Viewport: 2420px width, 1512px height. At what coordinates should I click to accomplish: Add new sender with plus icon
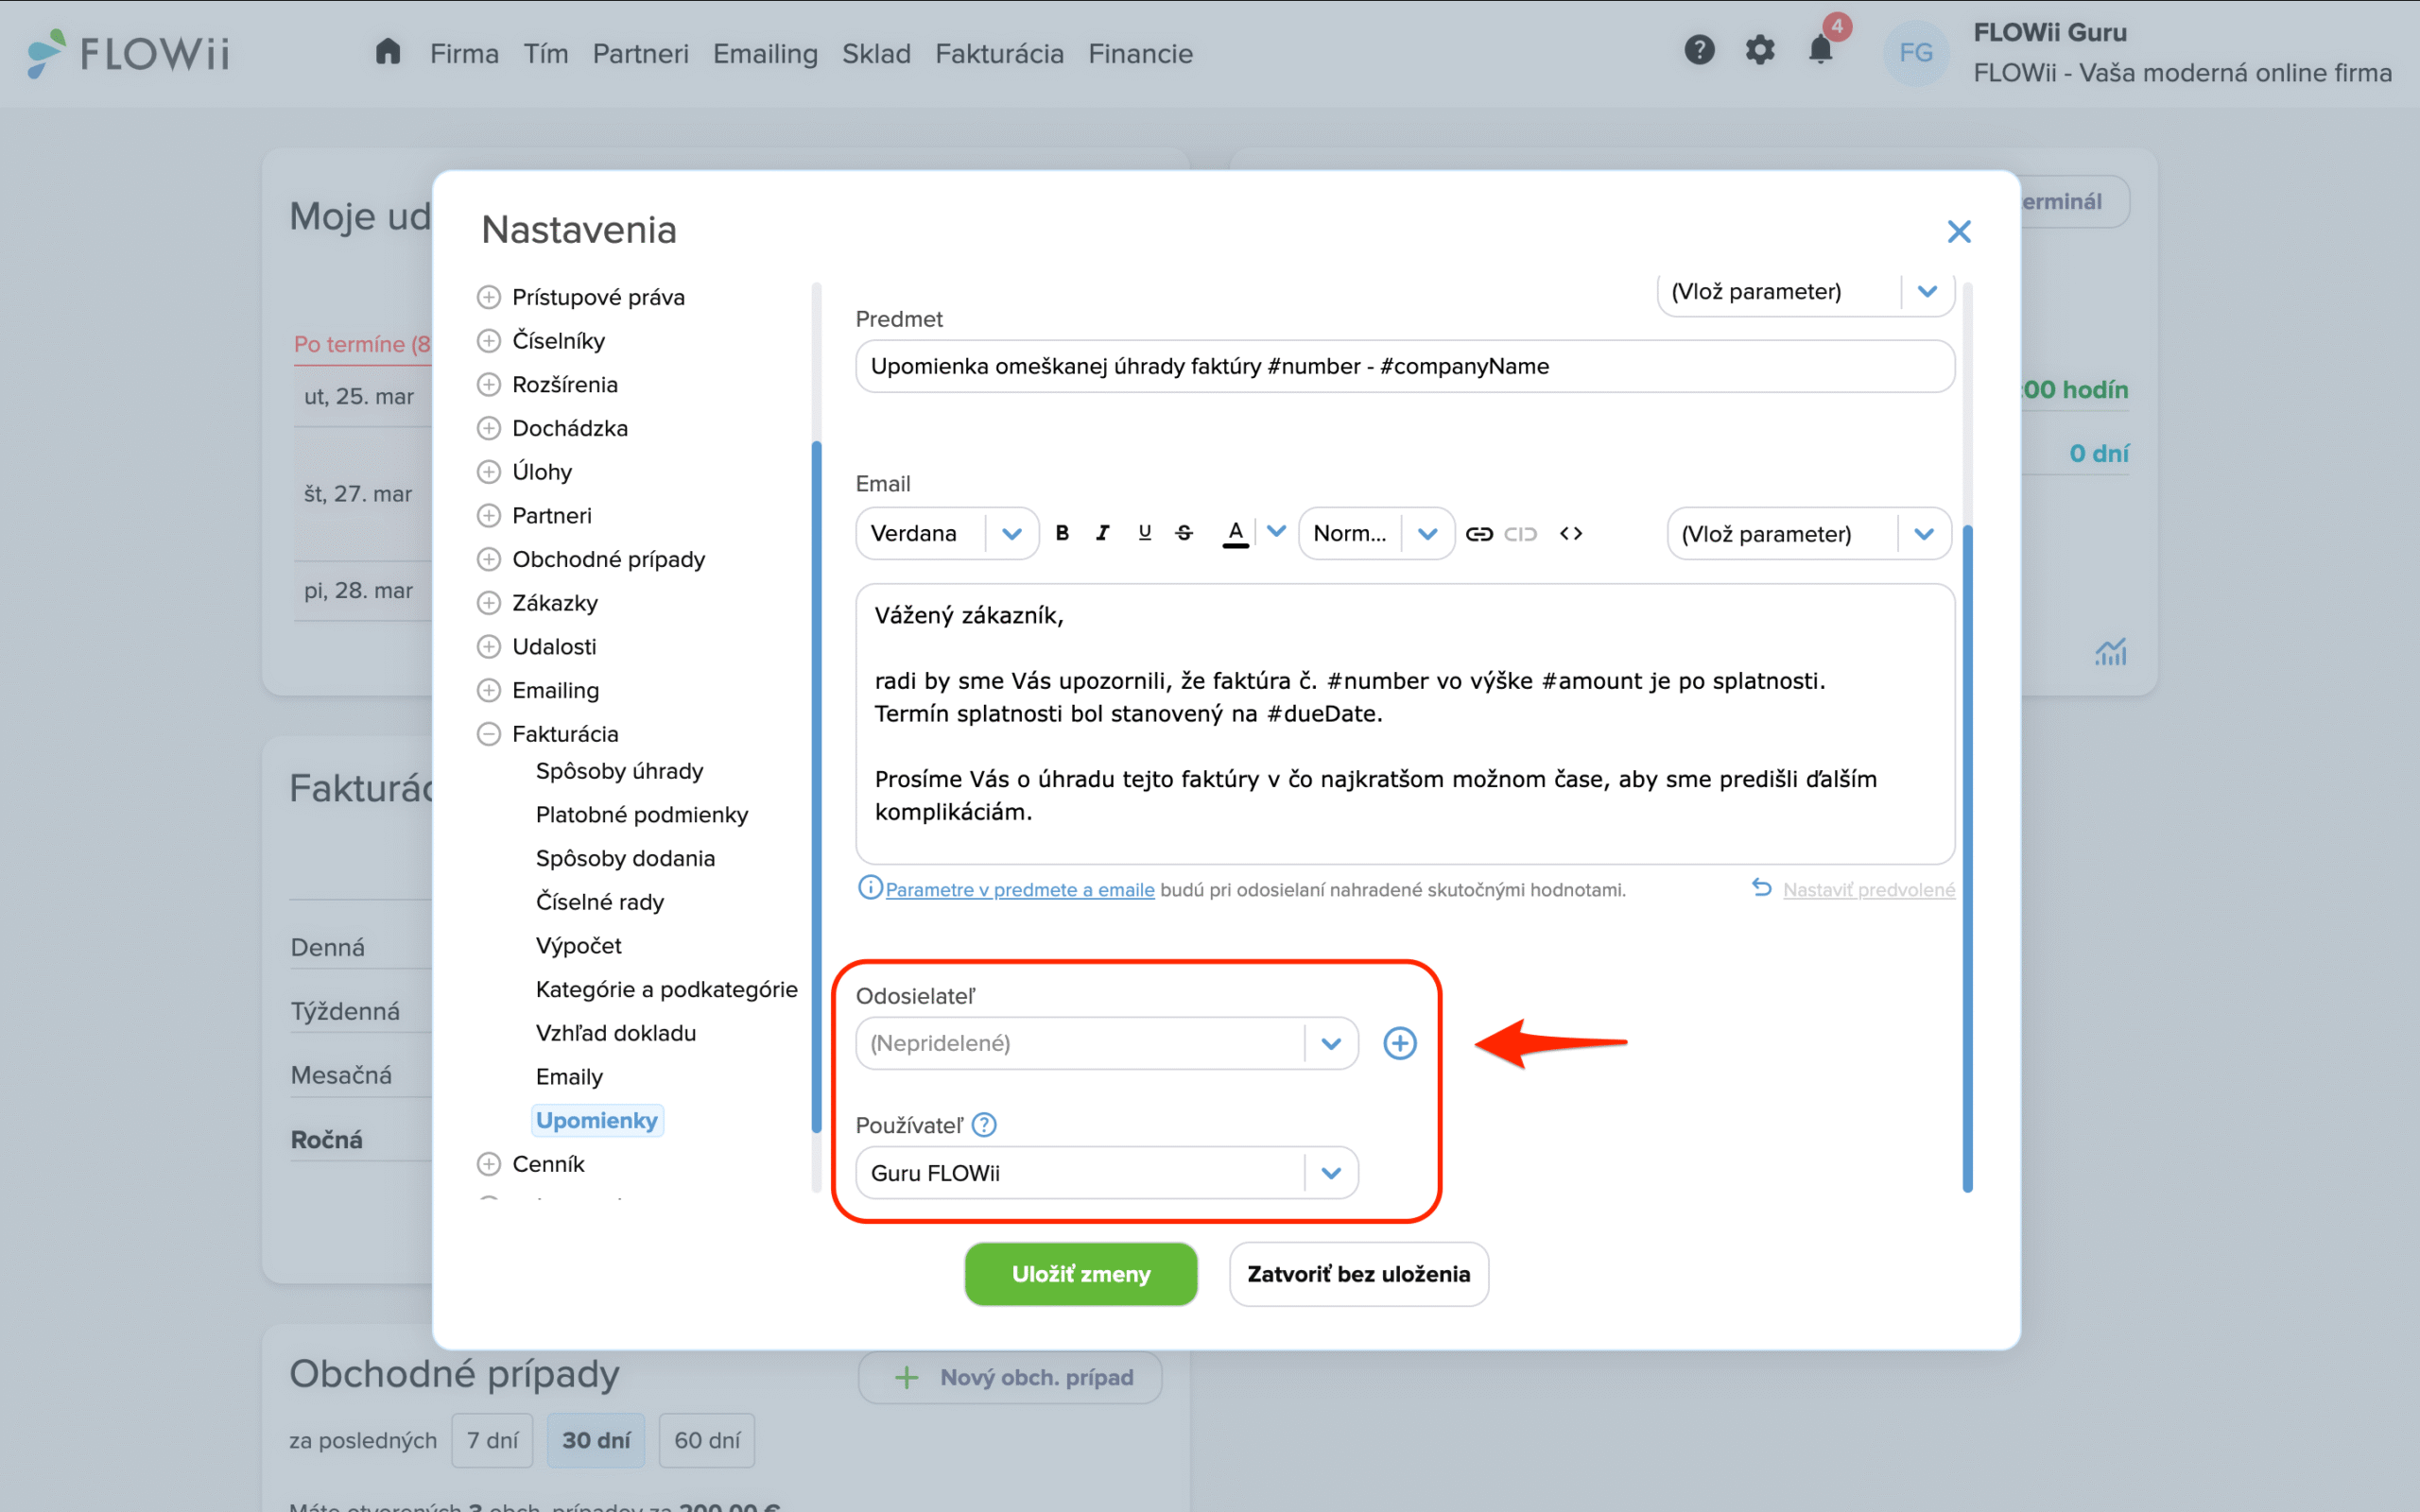coord(1399,1043)
